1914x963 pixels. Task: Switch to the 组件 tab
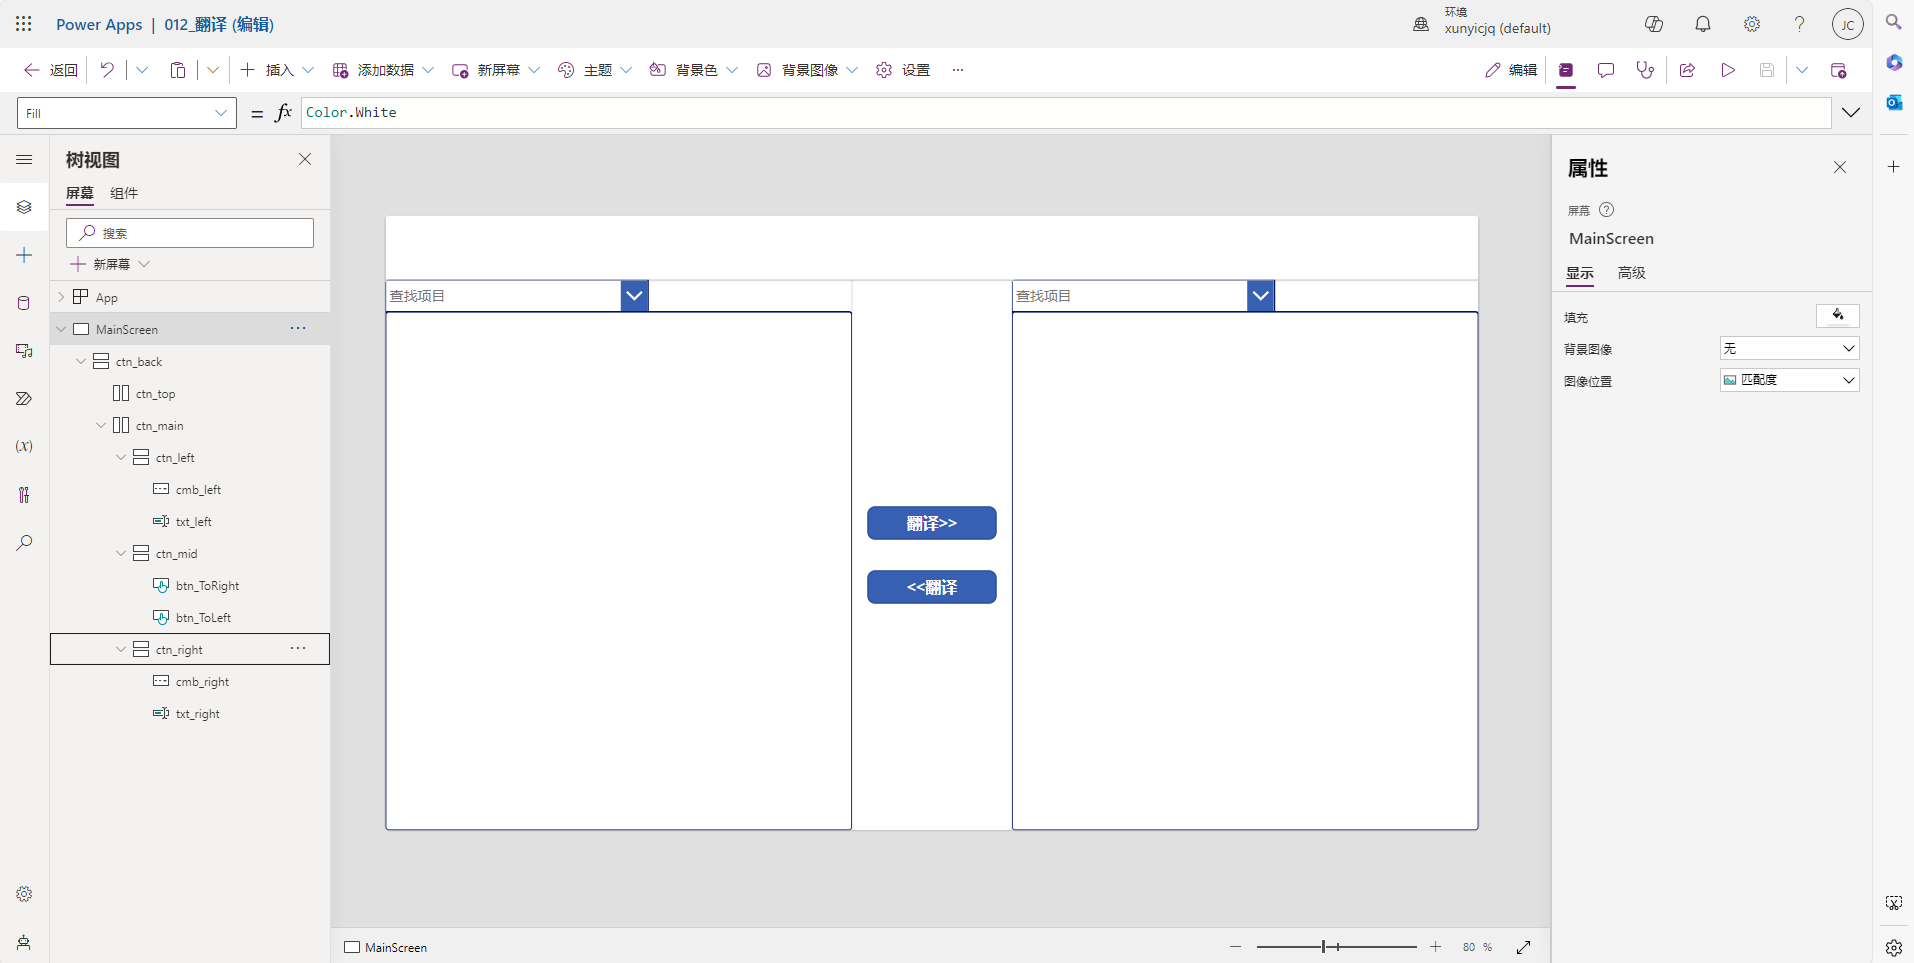[x=124, y=193]
